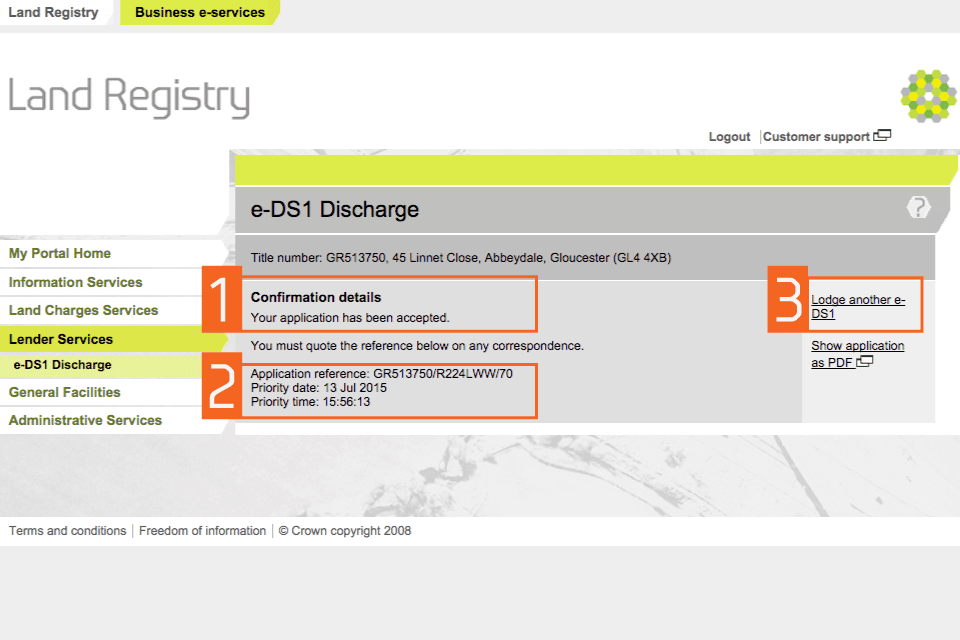
Task: Switch to the Land Registry top tab
Action: coord(53,13)
